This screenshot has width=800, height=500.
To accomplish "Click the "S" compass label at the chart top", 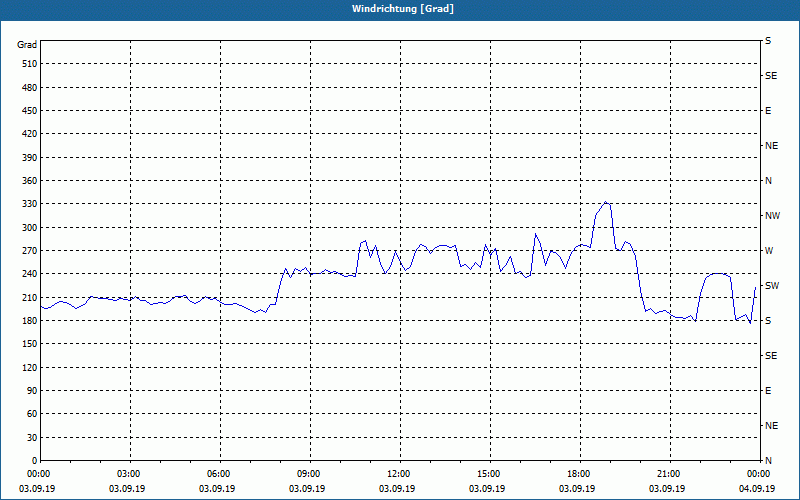I will point(768,41).
